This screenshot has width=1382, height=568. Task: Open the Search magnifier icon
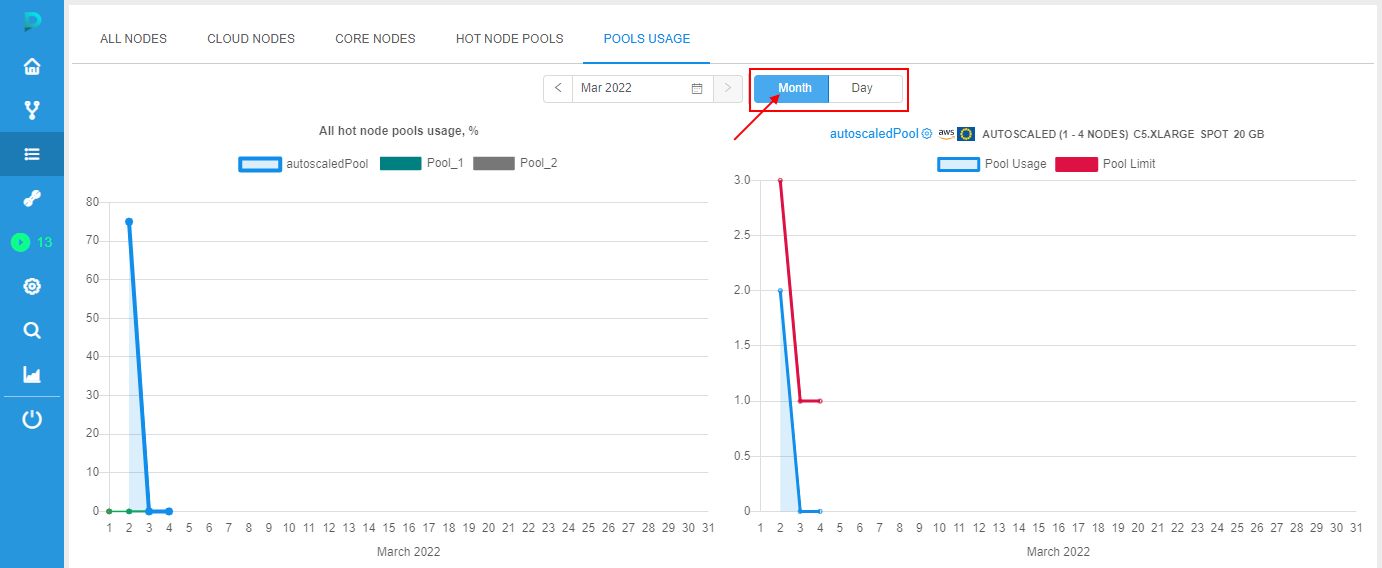[x=32, y=330]
